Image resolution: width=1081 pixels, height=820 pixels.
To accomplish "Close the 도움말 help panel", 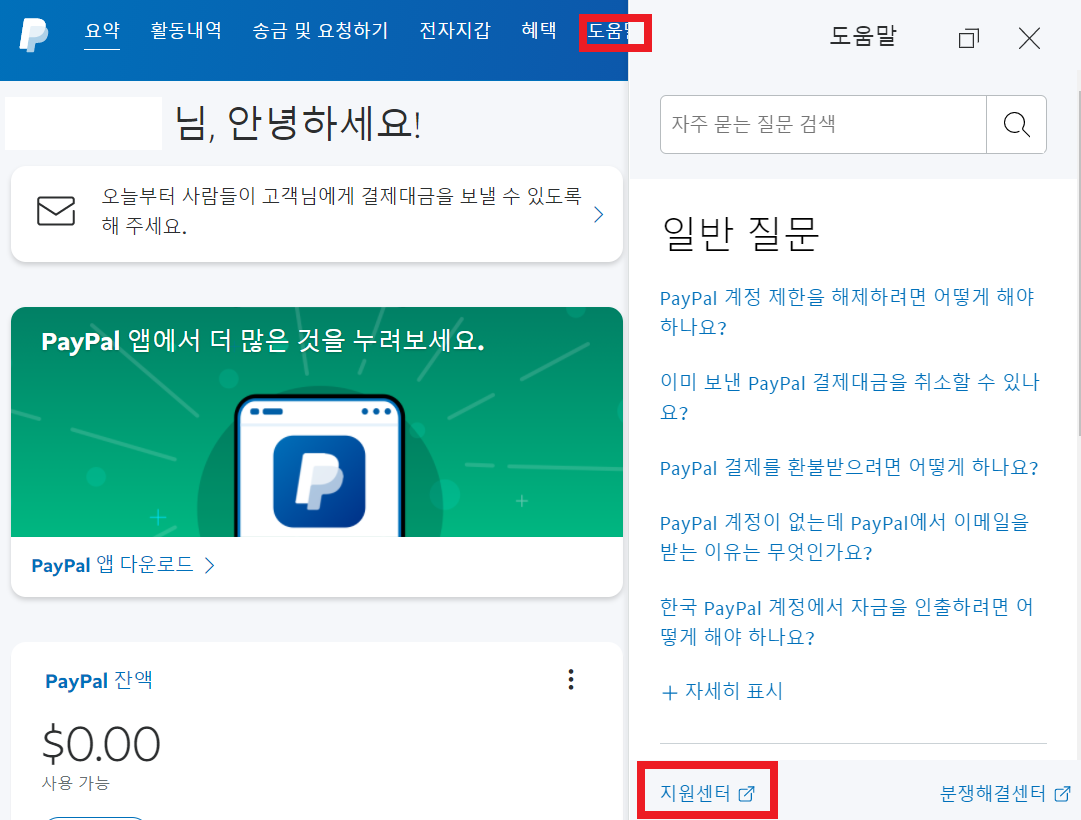I will pyautogui.click(x=1029, y=38).
